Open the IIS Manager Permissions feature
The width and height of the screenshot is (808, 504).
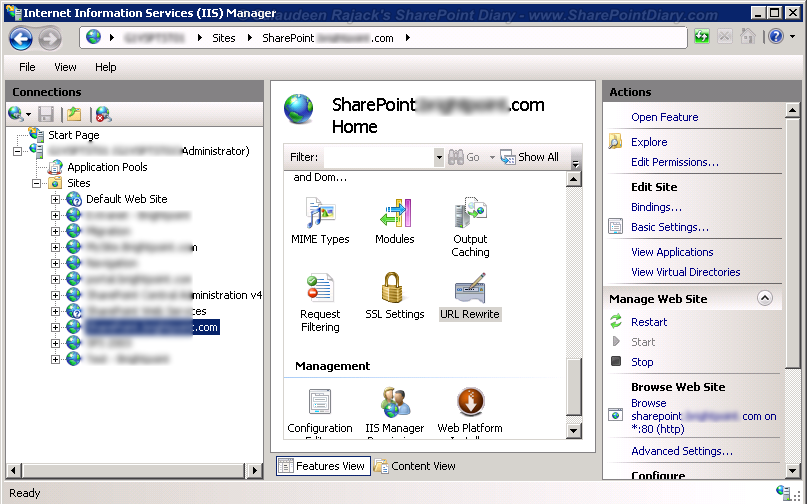395,413
